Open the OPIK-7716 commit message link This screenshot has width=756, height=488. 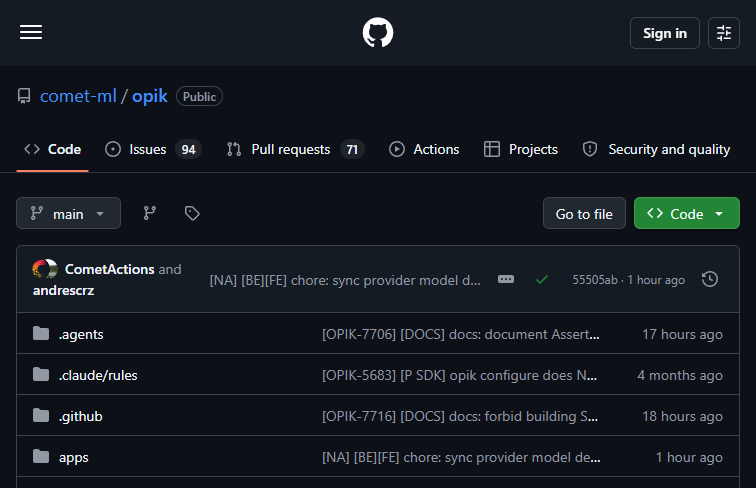[x=460, y=416]
